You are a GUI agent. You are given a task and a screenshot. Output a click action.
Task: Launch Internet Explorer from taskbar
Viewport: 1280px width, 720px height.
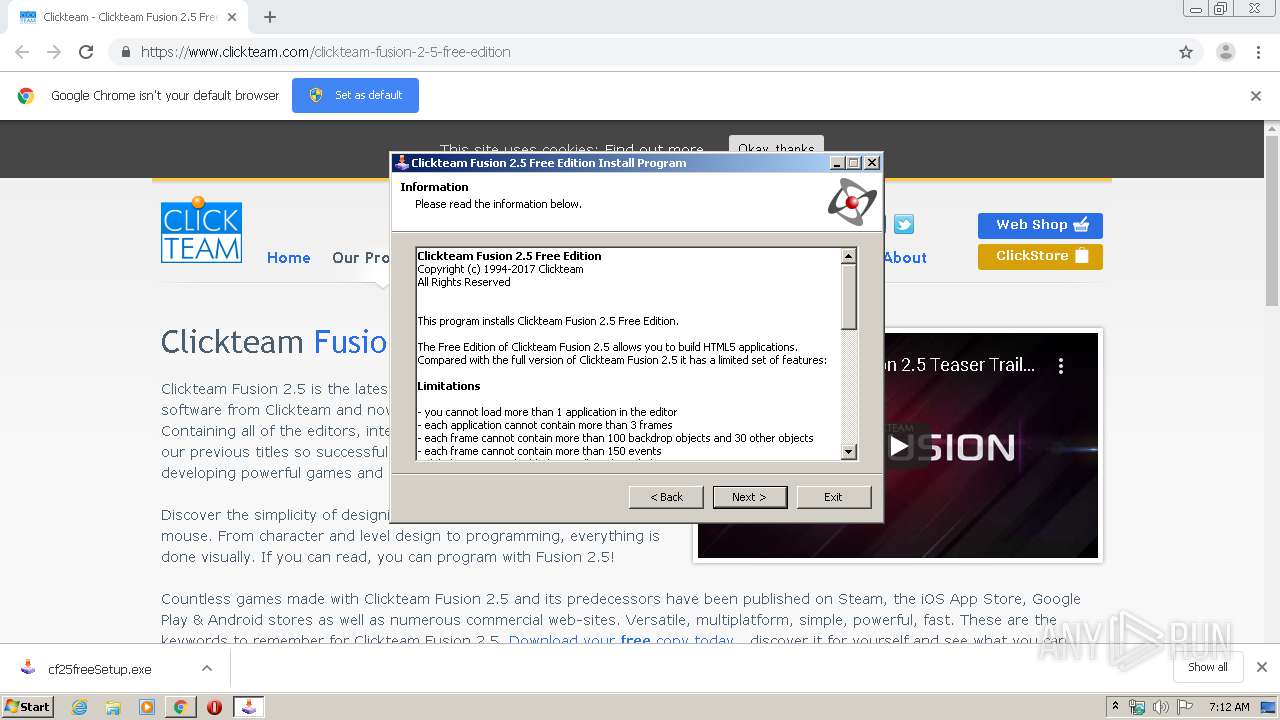(x=79, y=707)
